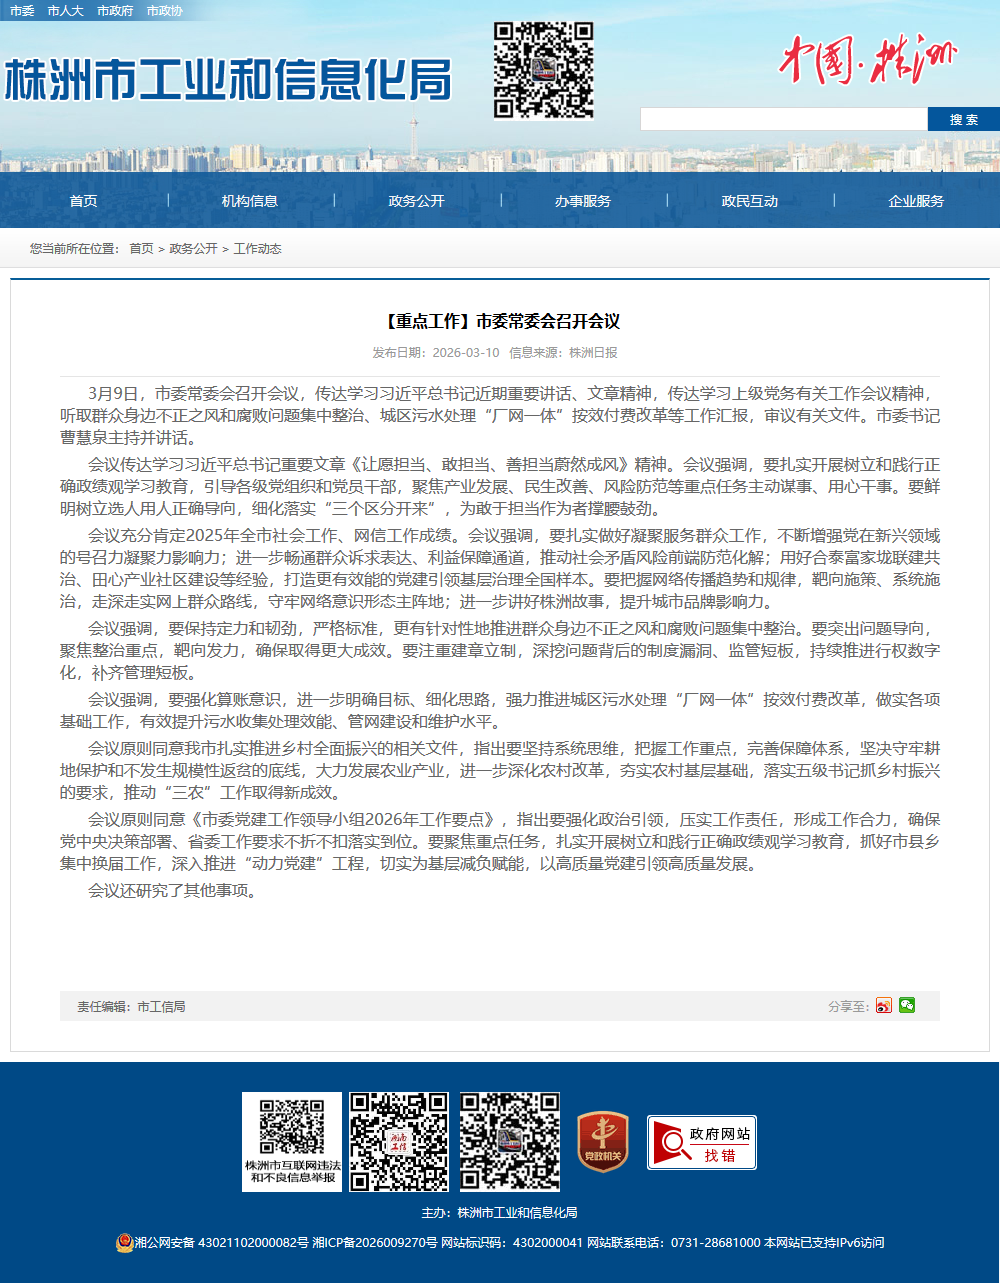Open the 办事服务 navigation item
Screen dimensions: 1000x1283
point(583,201)
